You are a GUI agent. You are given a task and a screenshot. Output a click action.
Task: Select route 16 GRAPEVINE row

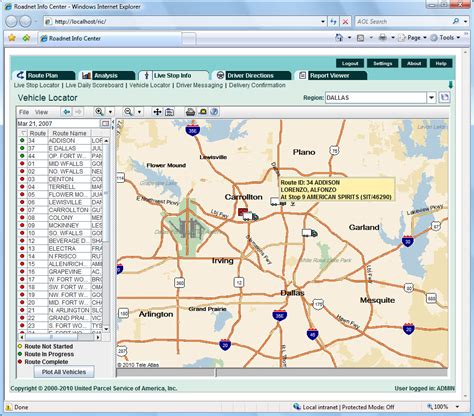click(x=60, y=272)
